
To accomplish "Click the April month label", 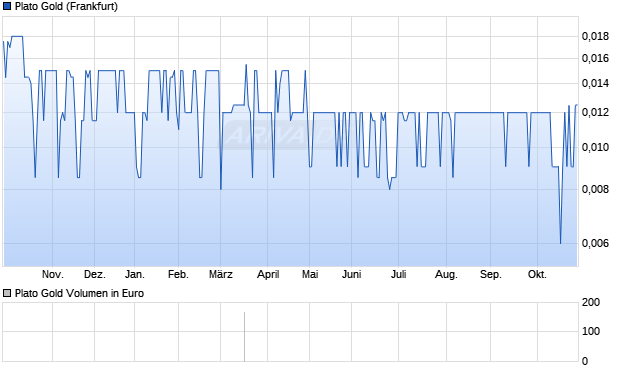I will coord(268,274).
